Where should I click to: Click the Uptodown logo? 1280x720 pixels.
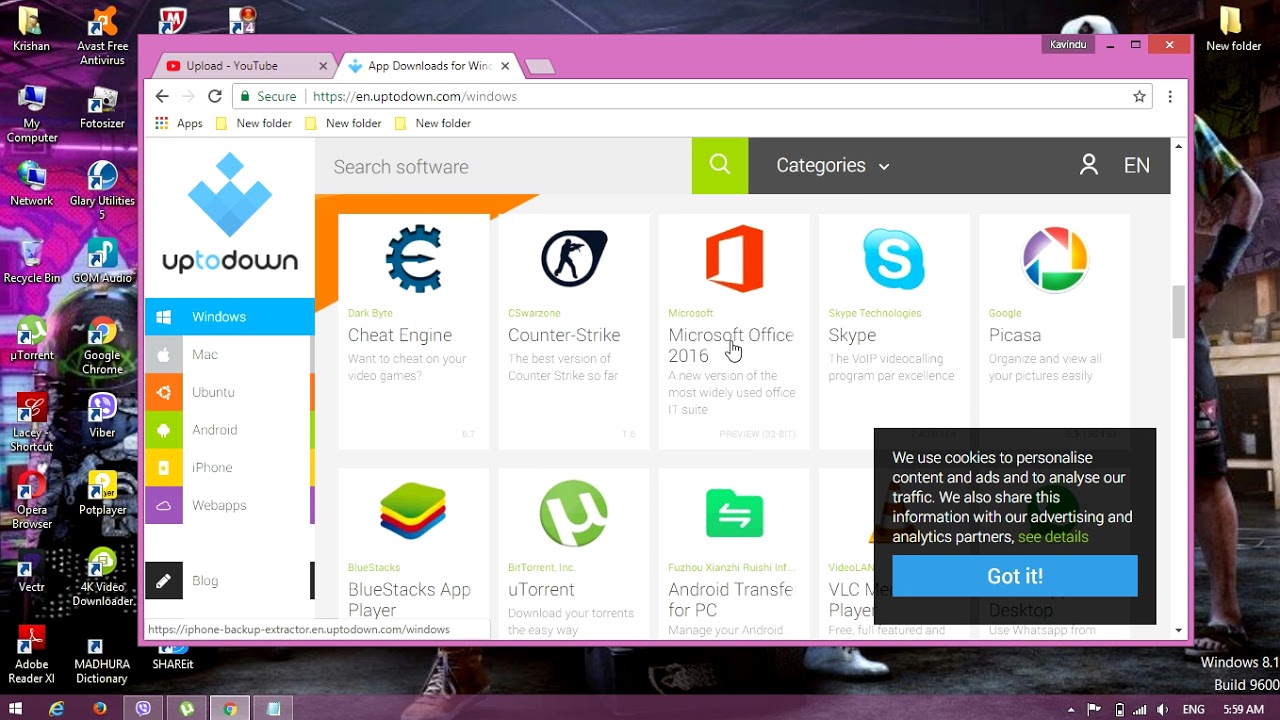pos(230,213)
